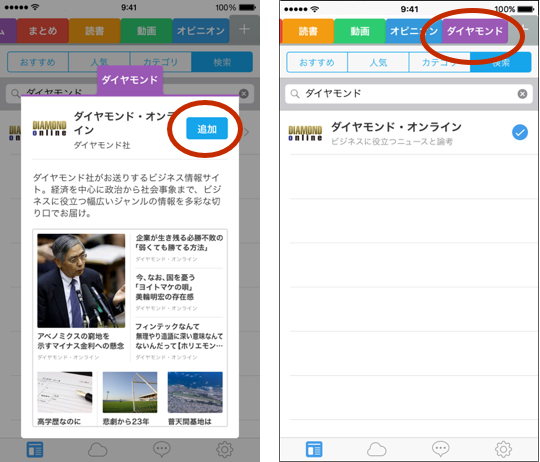Image resolution: width=540 pixels, height=462 pixels.
Task: Tap Diamond Online logo in right phone result
Action: click(x=305, y=133)
